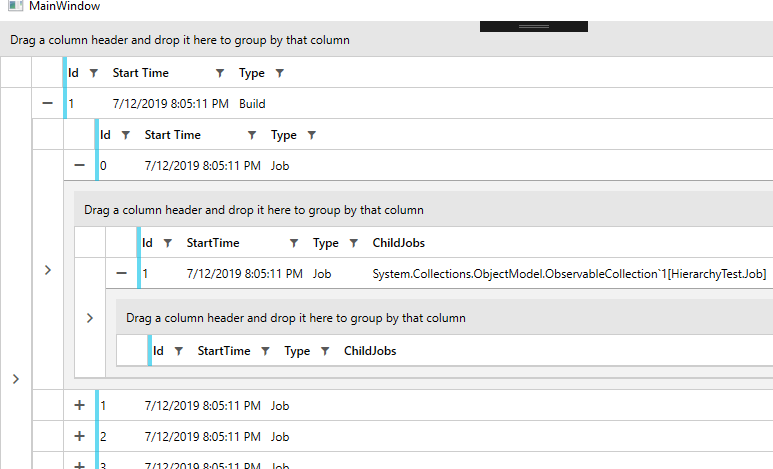Sort by the ChildJobs column header
Screen dimensions: 773x469
(x=400, y=243)
